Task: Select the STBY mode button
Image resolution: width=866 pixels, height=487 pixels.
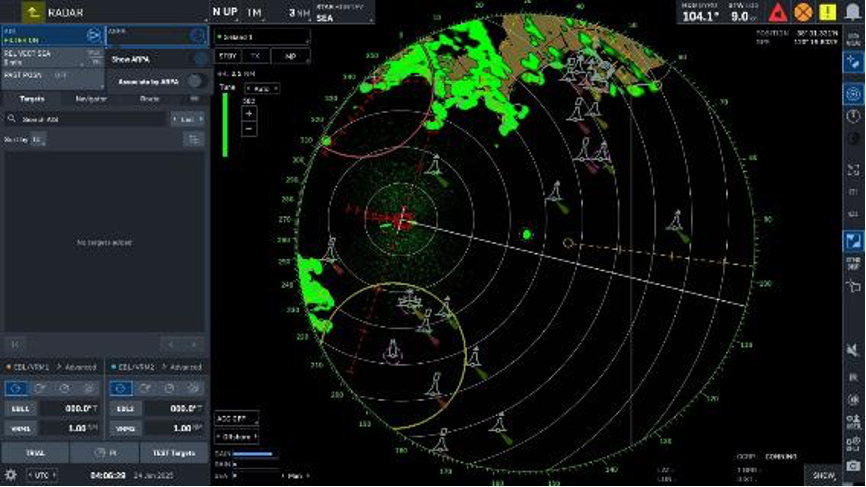Action: (228, 56)
